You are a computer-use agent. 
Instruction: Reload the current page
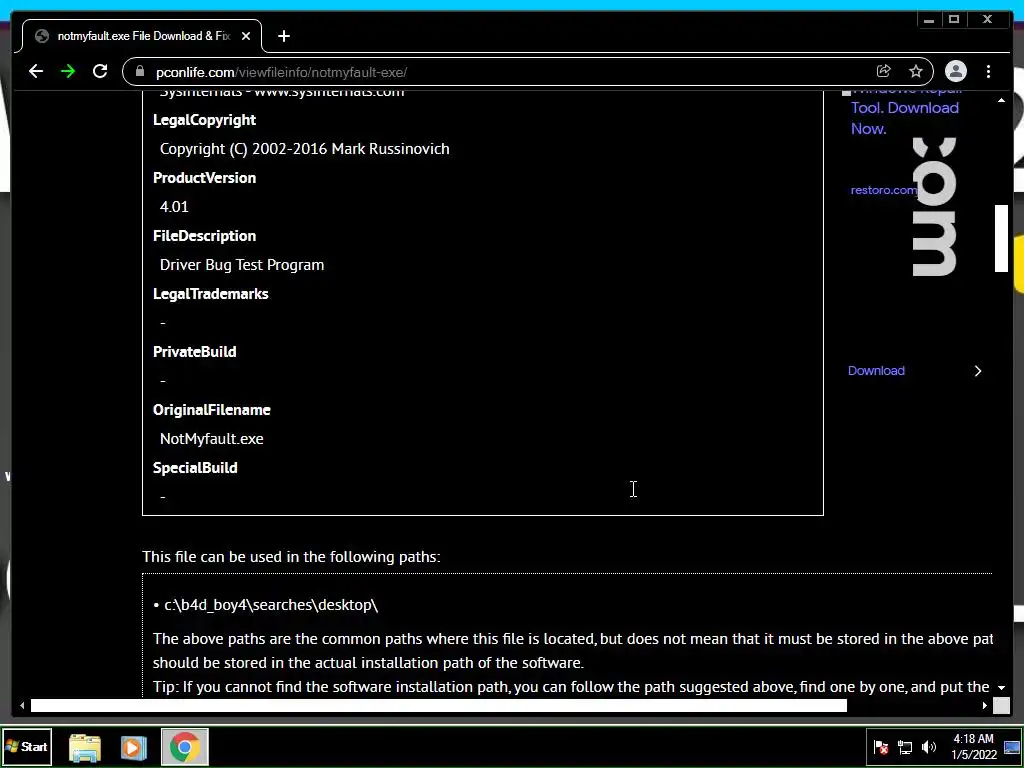[x=100, y=71]
